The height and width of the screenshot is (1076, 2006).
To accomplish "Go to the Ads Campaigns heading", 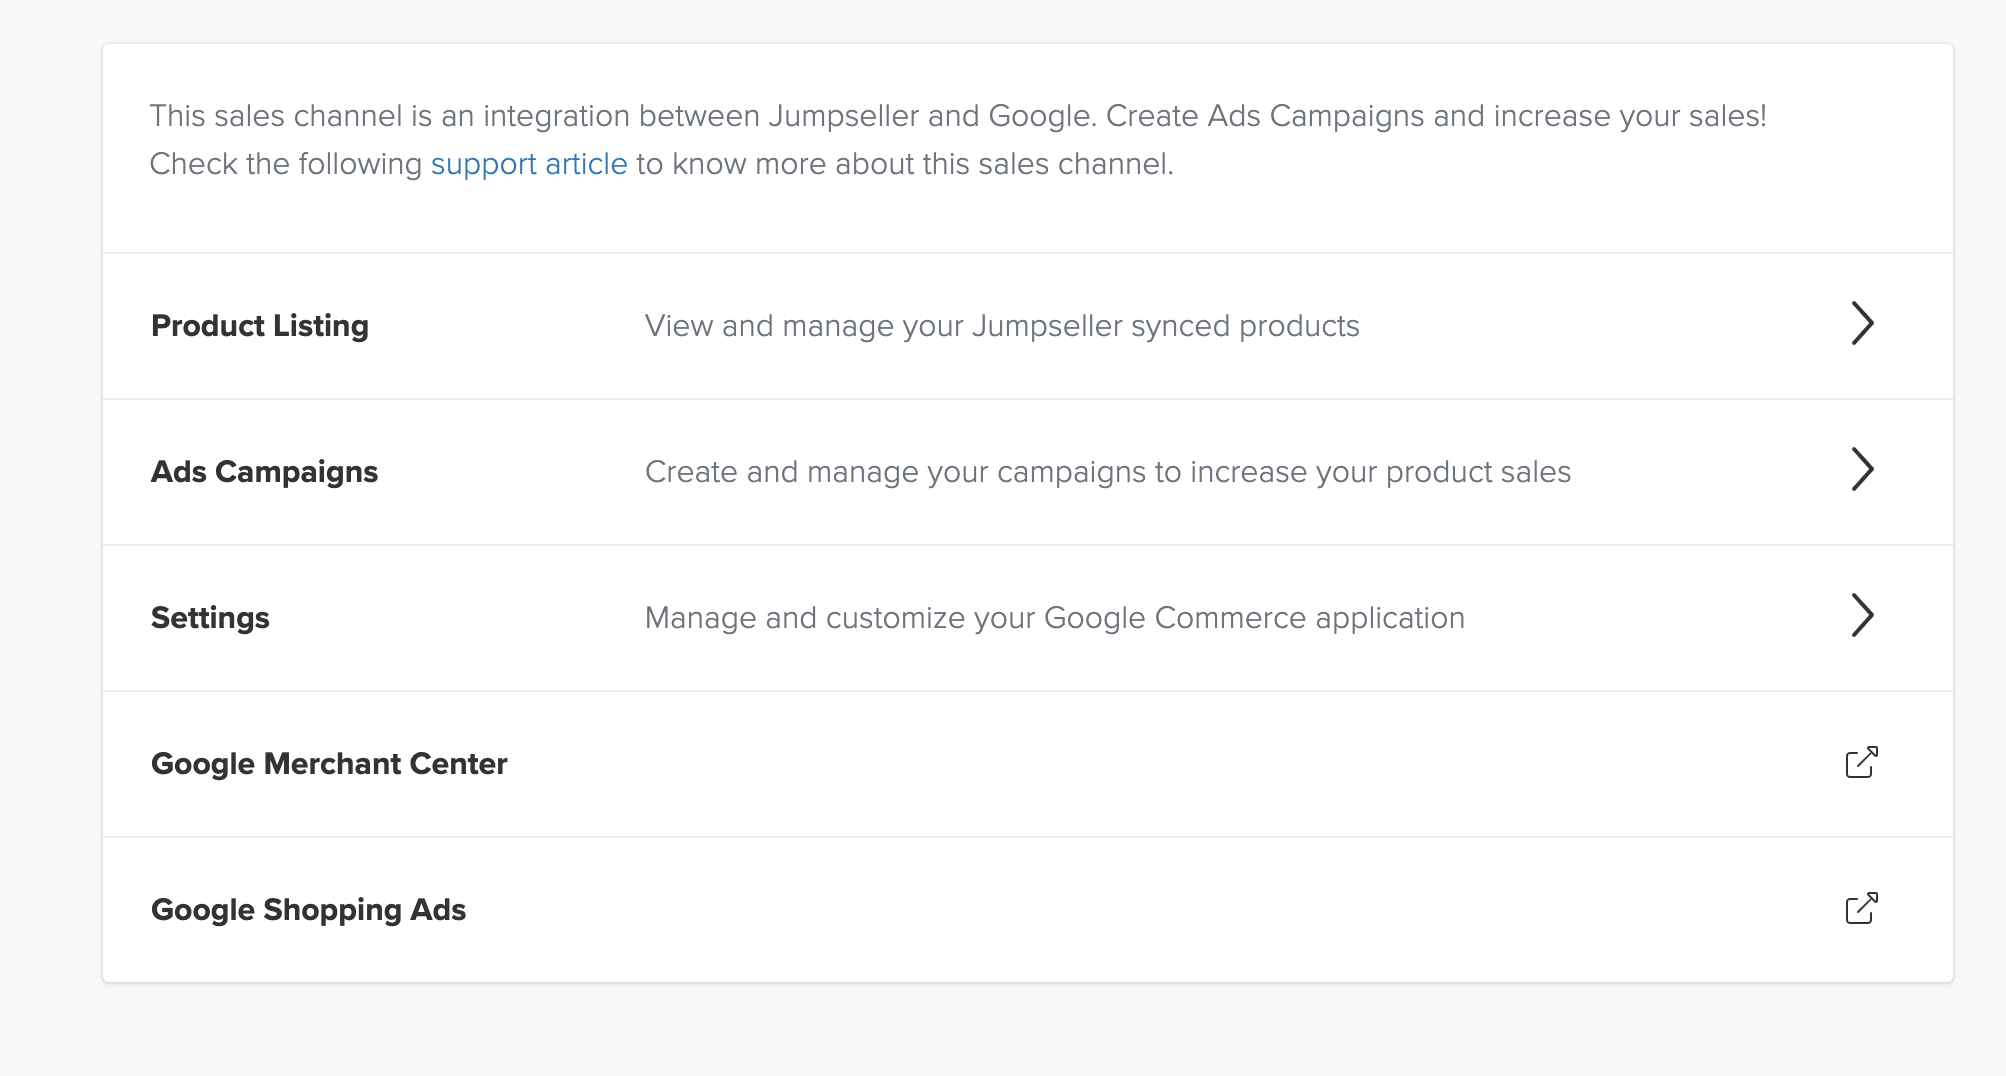I will 264,472.
